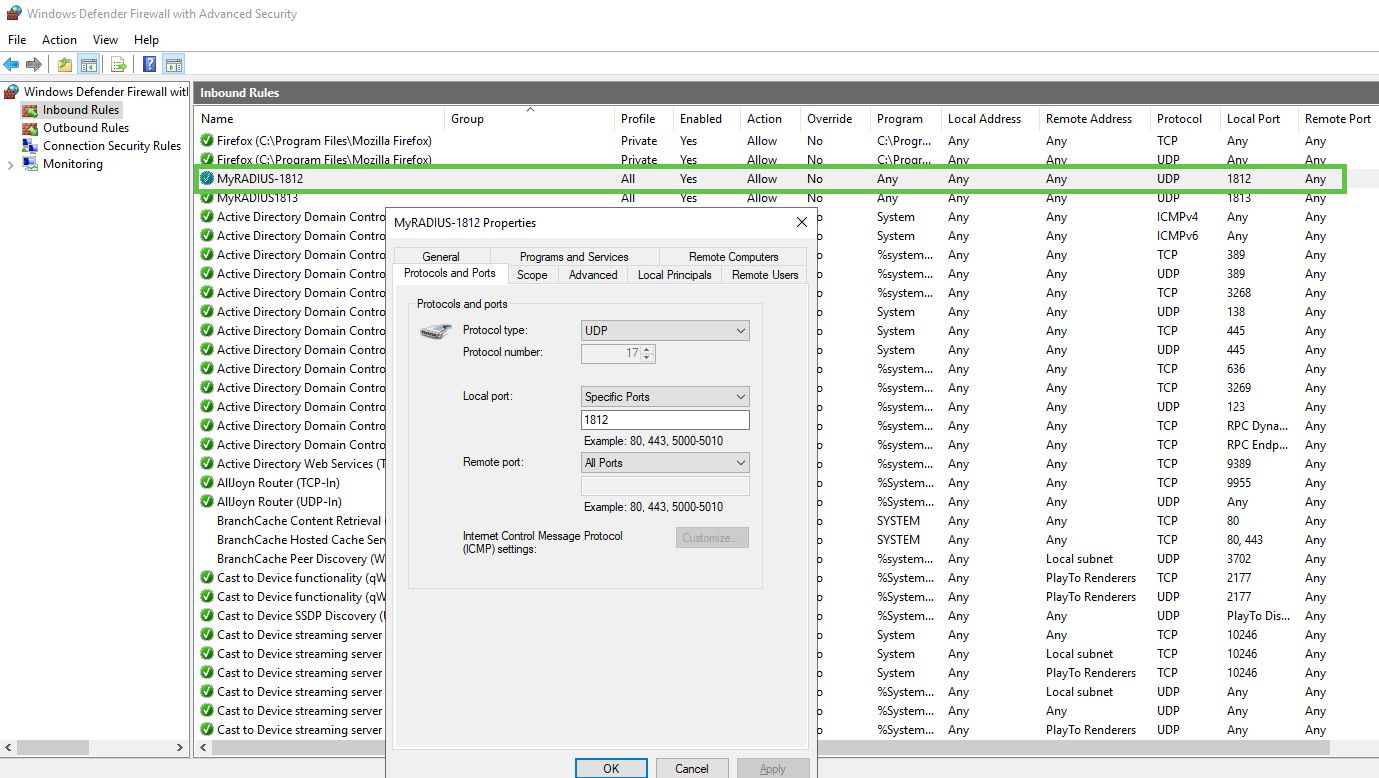The height and width of the screenshot is (778, 1379).
Task: Switch to the Scope tab
Action: [x=532, y=275]
